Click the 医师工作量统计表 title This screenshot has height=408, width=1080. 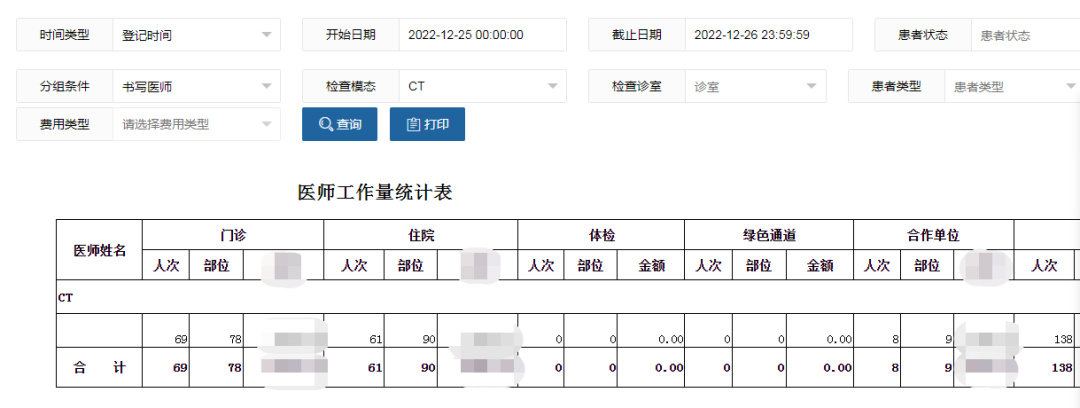[x=375, y=192]
